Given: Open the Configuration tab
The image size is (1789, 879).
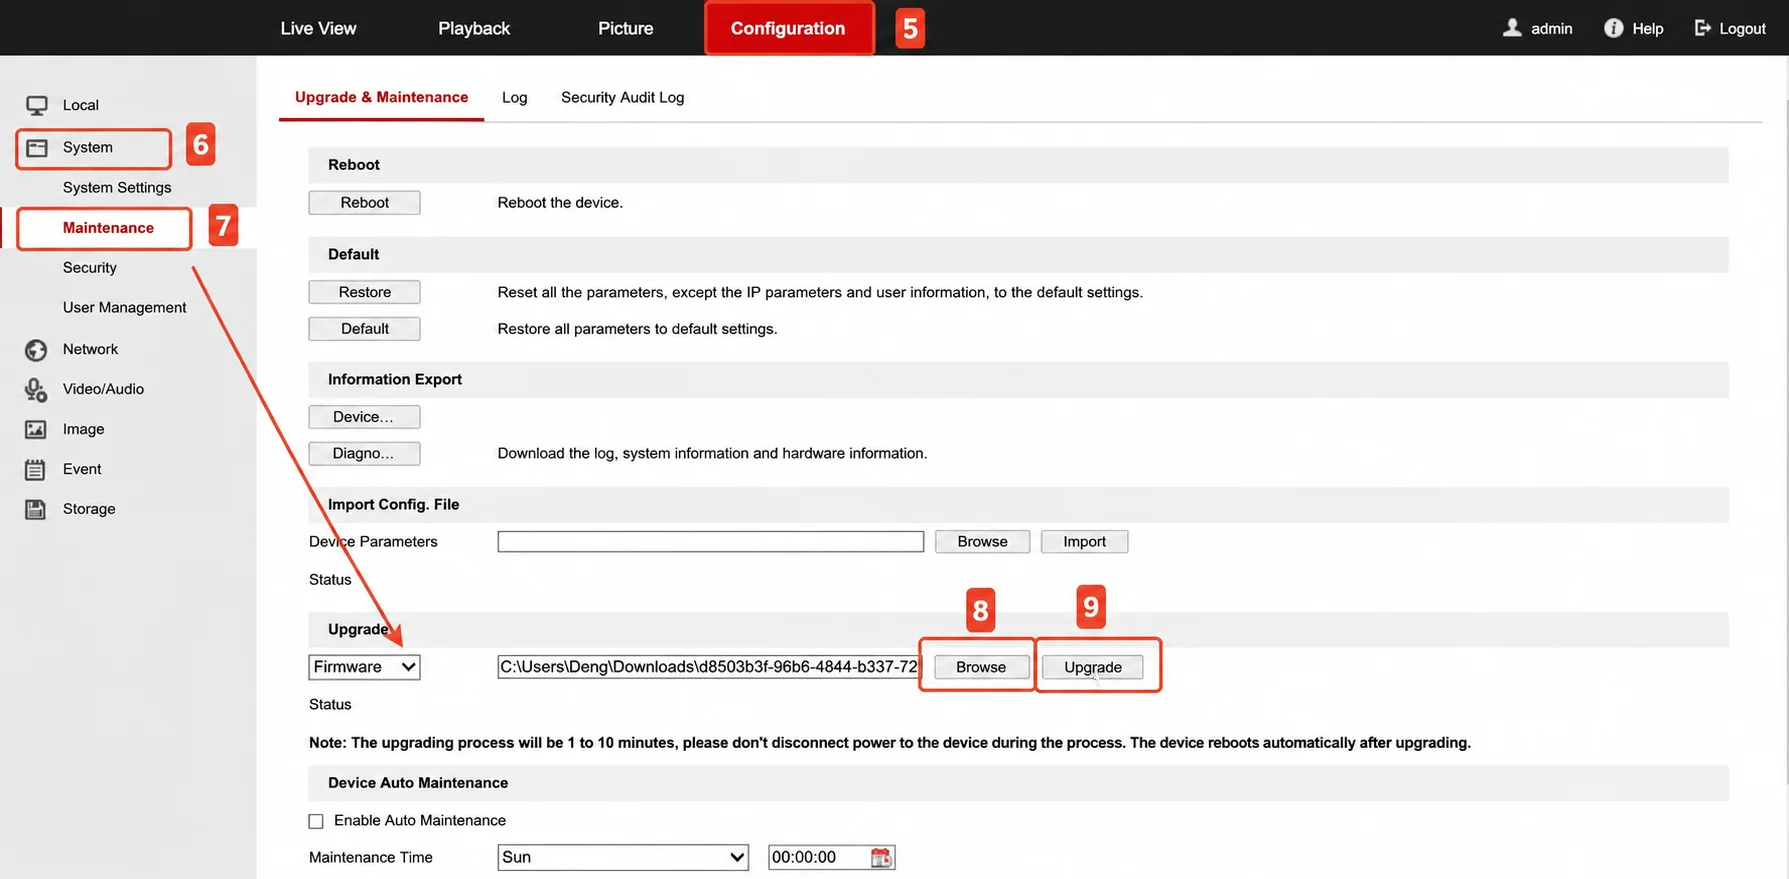Looking at the screenshot, I should coord(788,28).
